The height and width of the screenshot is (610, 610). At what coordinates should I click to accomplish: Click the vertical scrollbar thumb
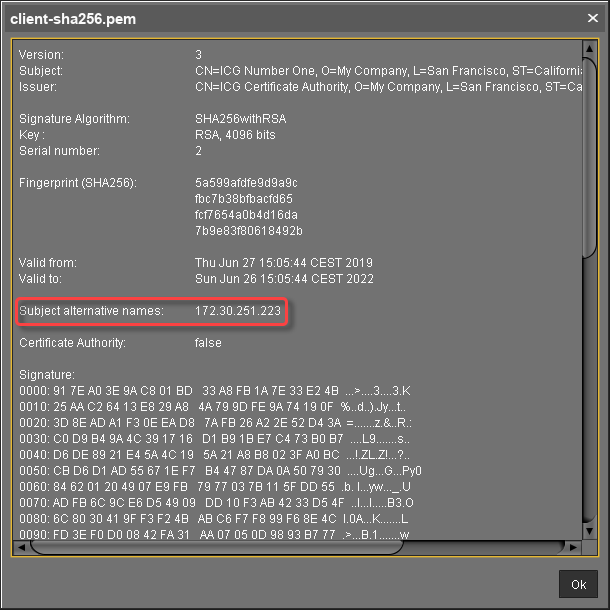pos(588,150)
